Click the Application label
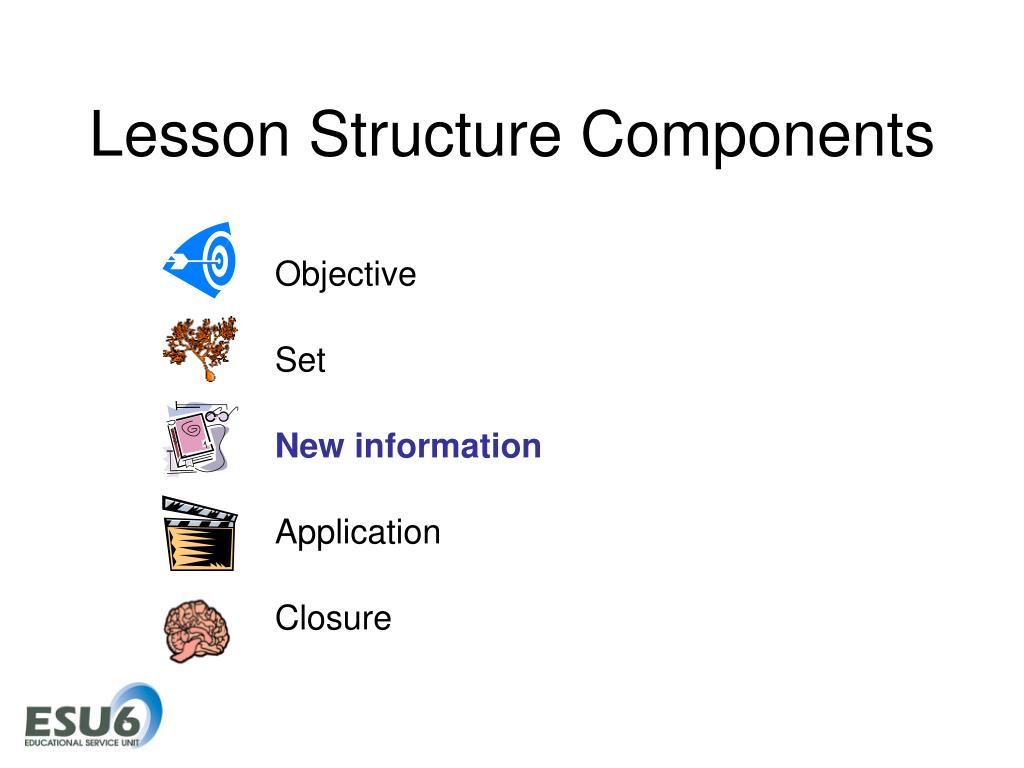The height and width of the screenshot is (768, 1024). tap(358, 533)
